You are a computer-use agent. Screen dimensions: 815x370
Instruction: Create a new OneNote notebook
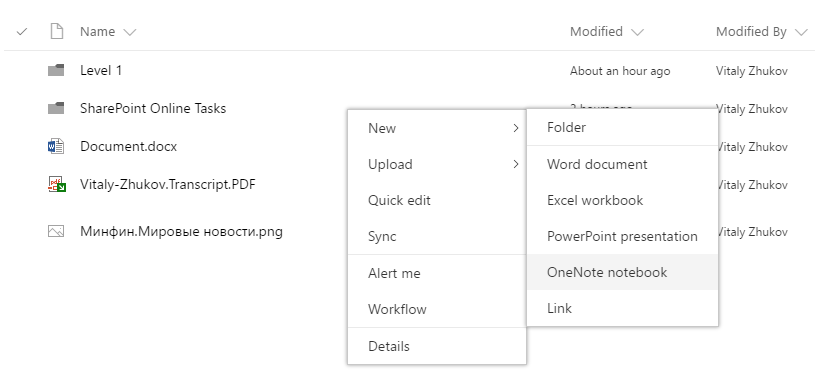[x=622, y=272]
